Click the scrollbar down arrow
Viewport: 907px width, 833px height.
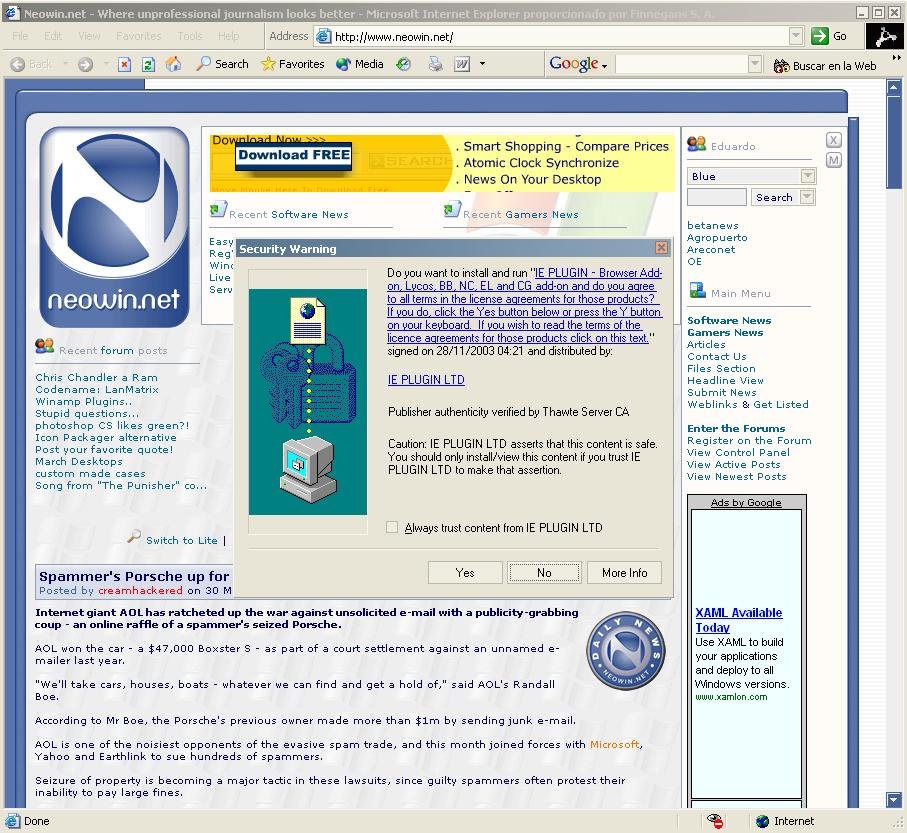pyautogui.click(x=894, y=800)
